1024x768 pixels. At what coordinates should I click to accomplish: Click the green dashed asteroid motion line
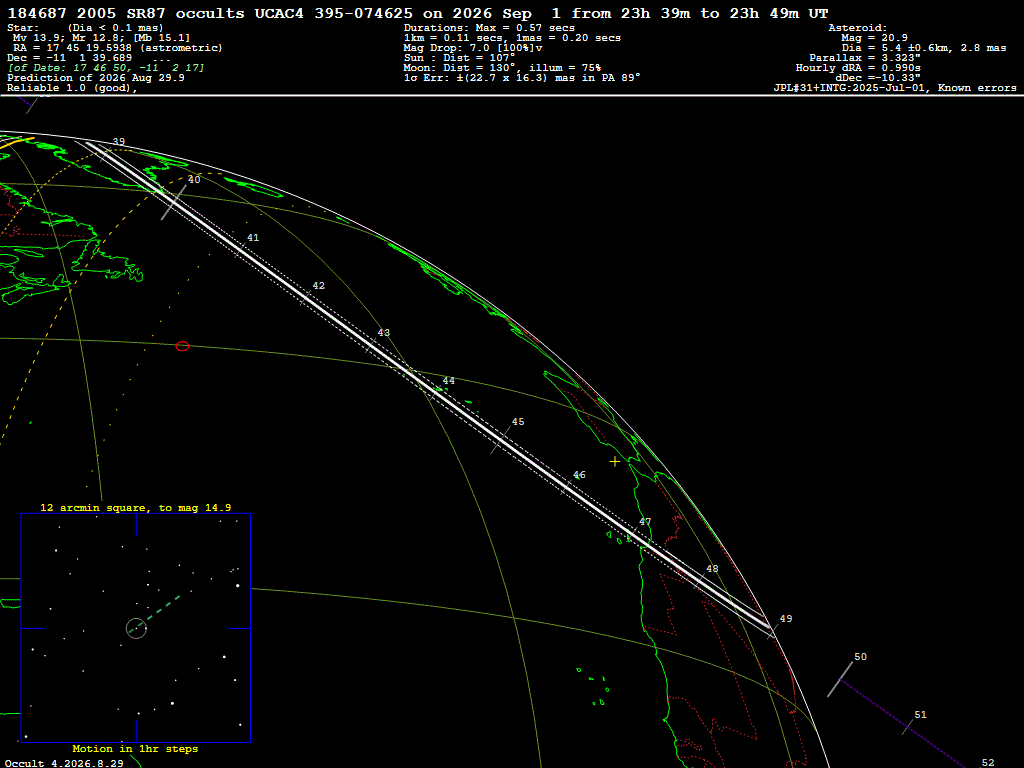click(x=163, y=608)
